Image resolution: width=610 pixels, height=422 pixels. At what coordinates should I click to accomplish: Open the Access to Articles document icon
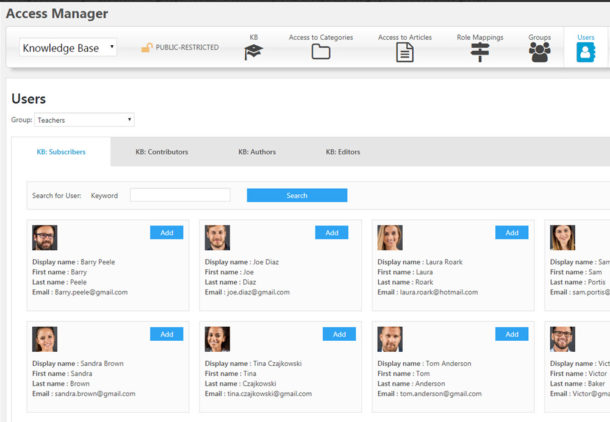tap(405, 53)
